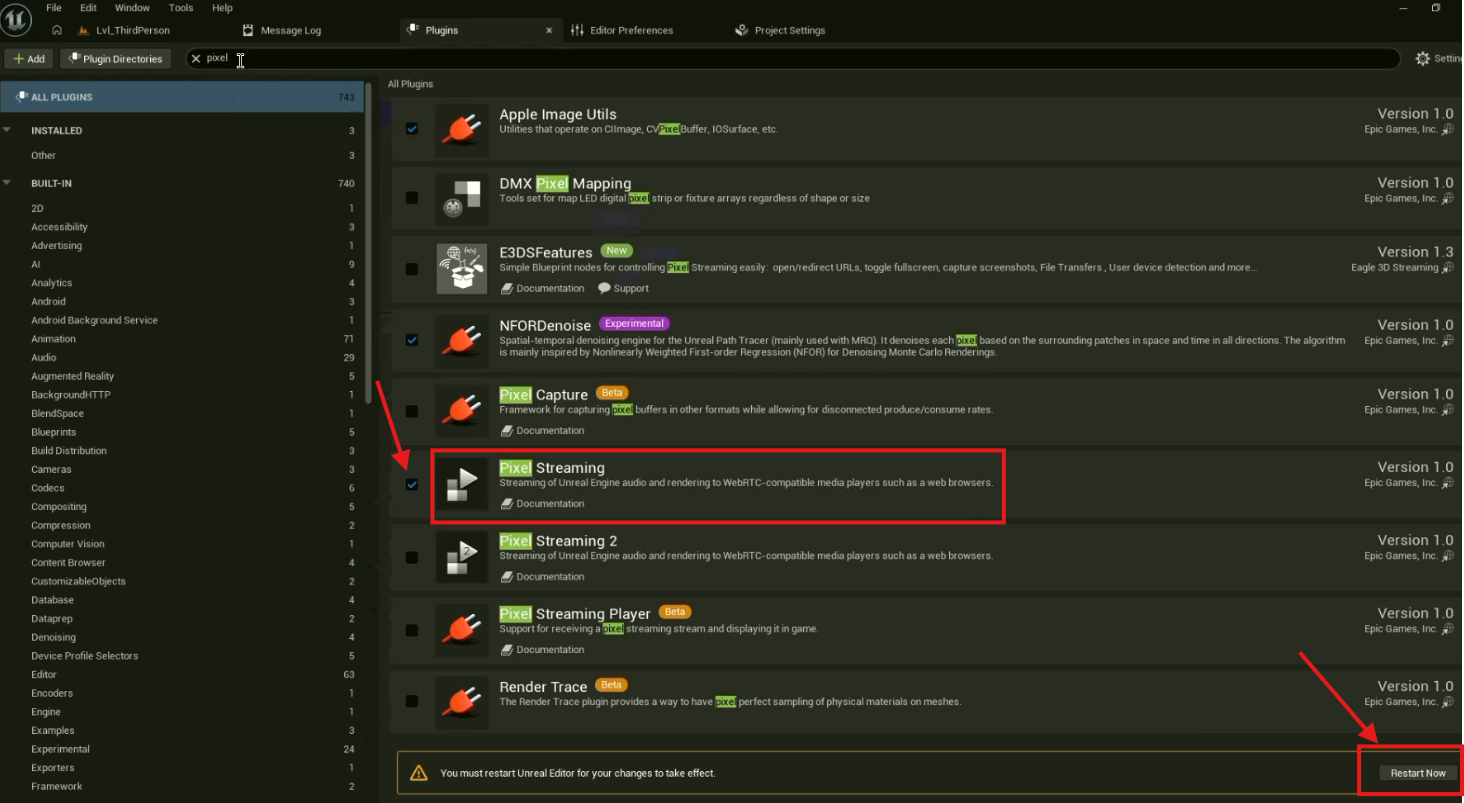Click the Add plugin button
1464x803 pixels.
coord(29,59)
